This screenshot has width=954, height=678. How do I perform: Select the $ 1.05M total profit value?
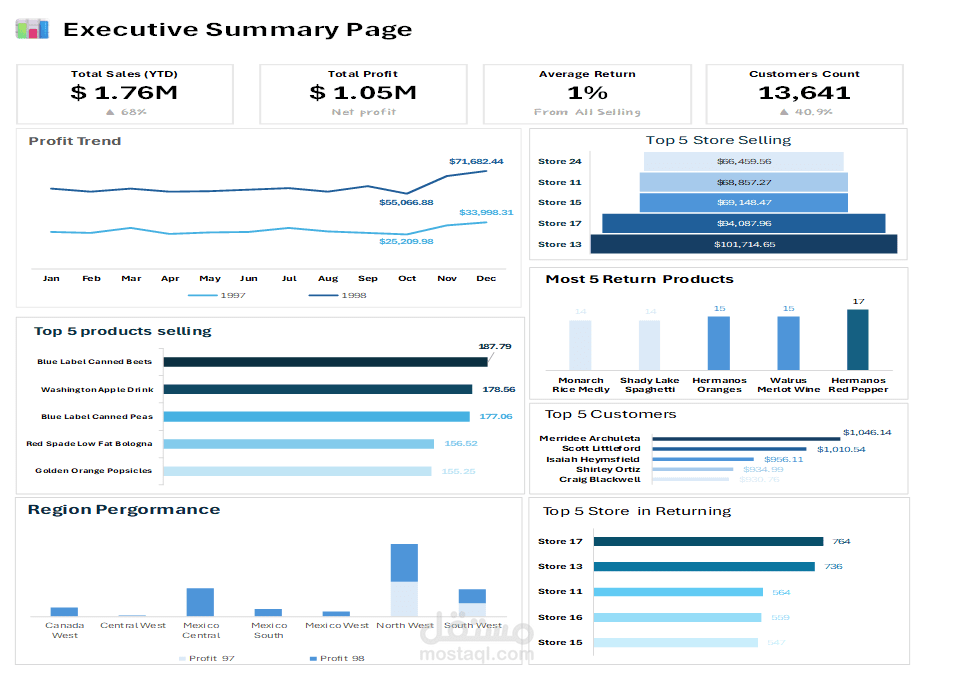363,93
